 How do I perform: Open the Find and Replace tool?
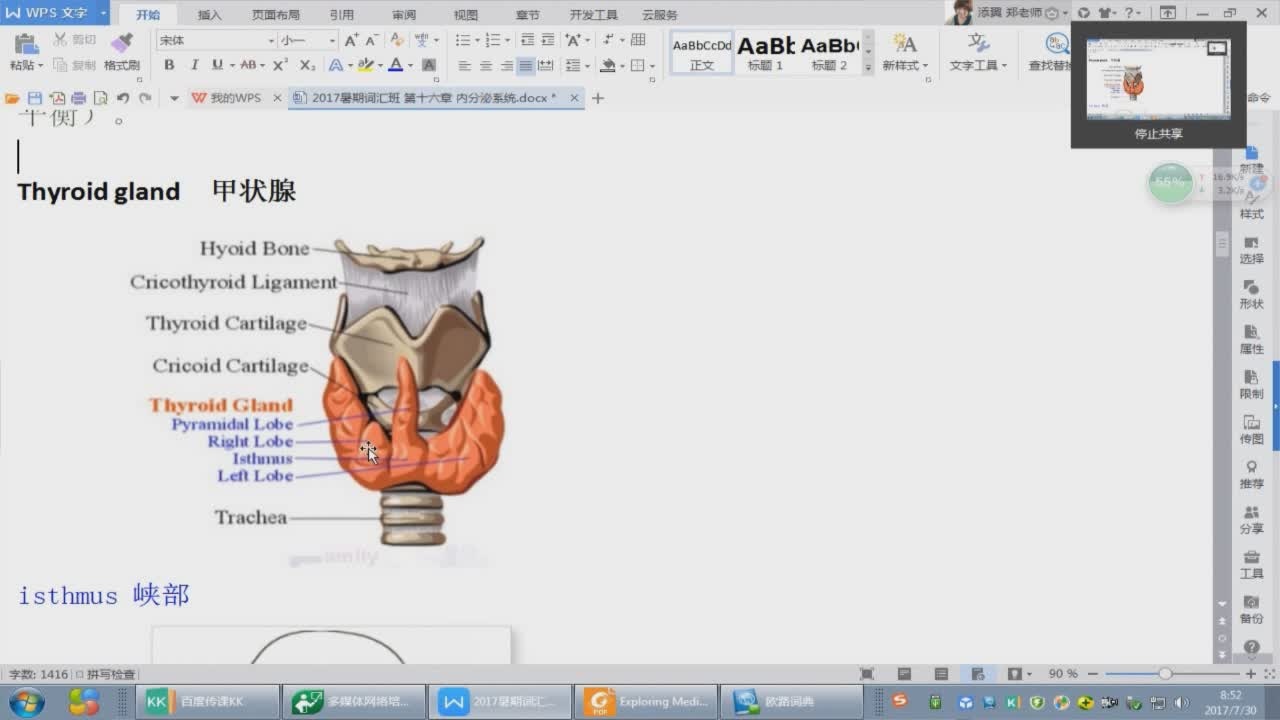click(x=1050, y=50)
